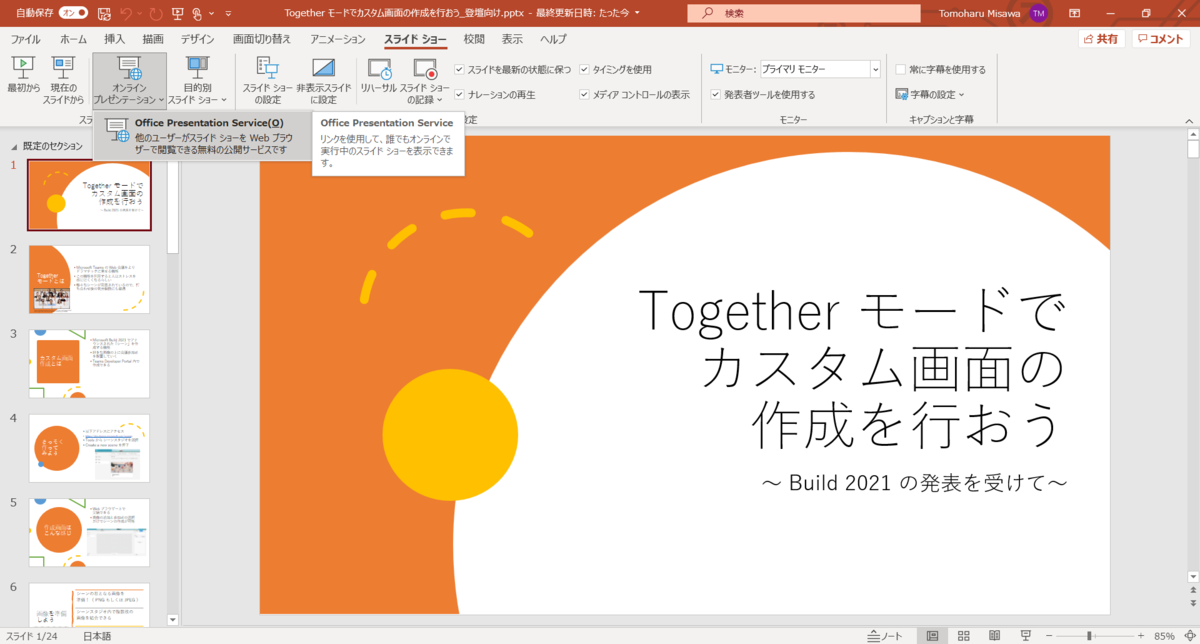Switch to 校閲 tab
Image resolution: width=1200 pixels, height=644 pixels.
(x=474, y=39)
